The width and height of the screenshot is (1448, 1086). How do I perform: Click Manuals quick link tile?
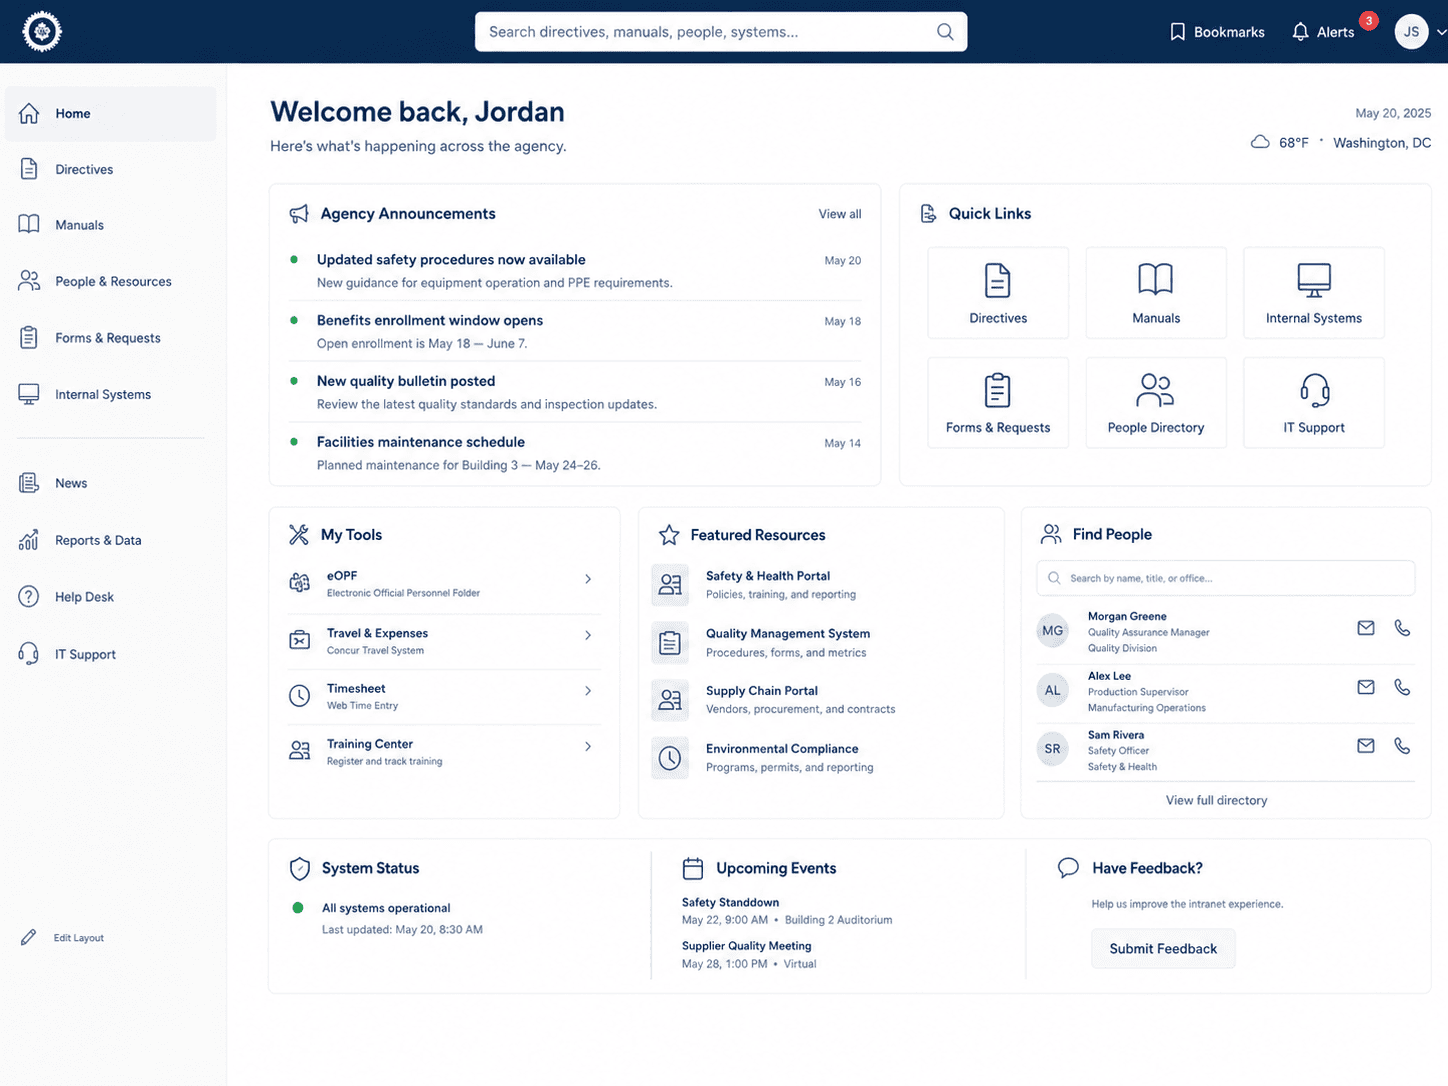pos(1156,293)
